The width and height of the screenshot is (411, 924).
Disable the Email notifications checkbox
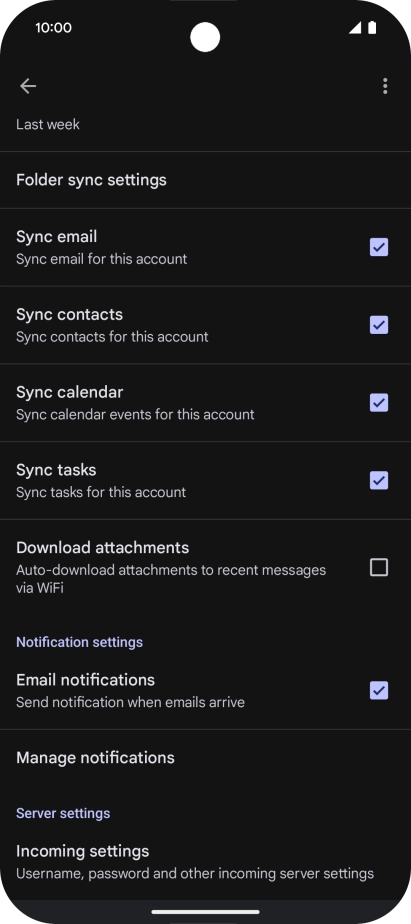[379, 690]
